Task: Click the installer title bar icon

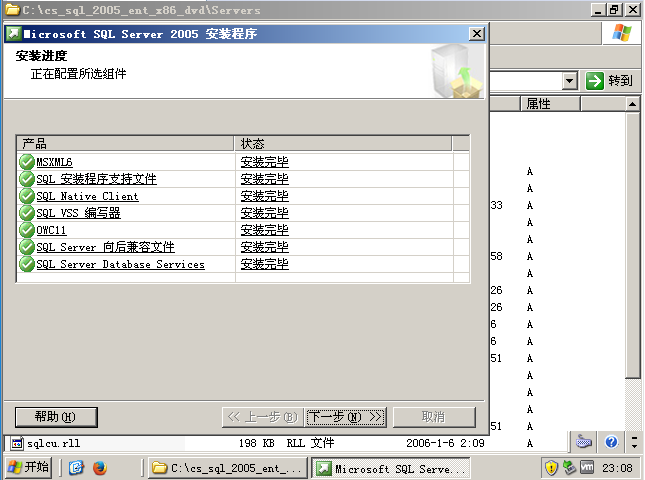Action: [13, 33]
